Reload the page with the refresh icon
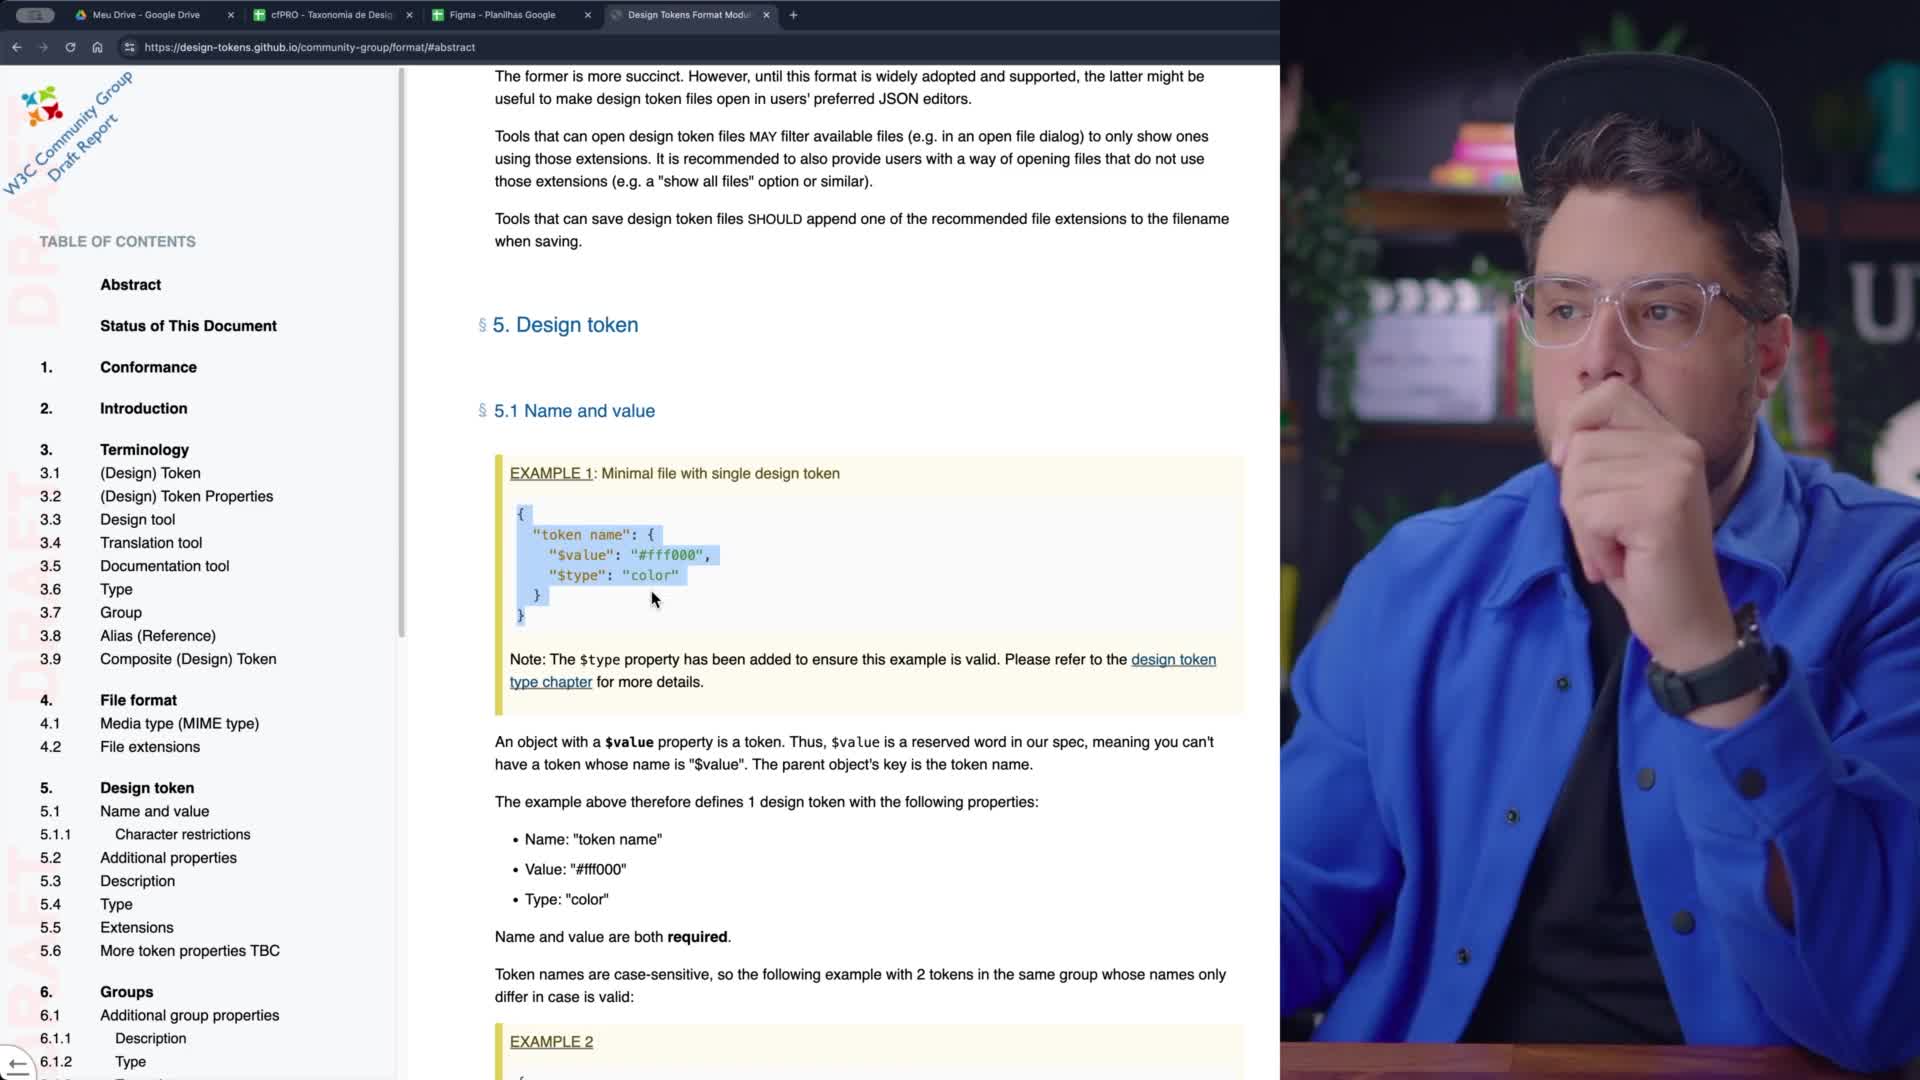The width and height of the screenshot is (1920, 1080). [x=70, y=47]
